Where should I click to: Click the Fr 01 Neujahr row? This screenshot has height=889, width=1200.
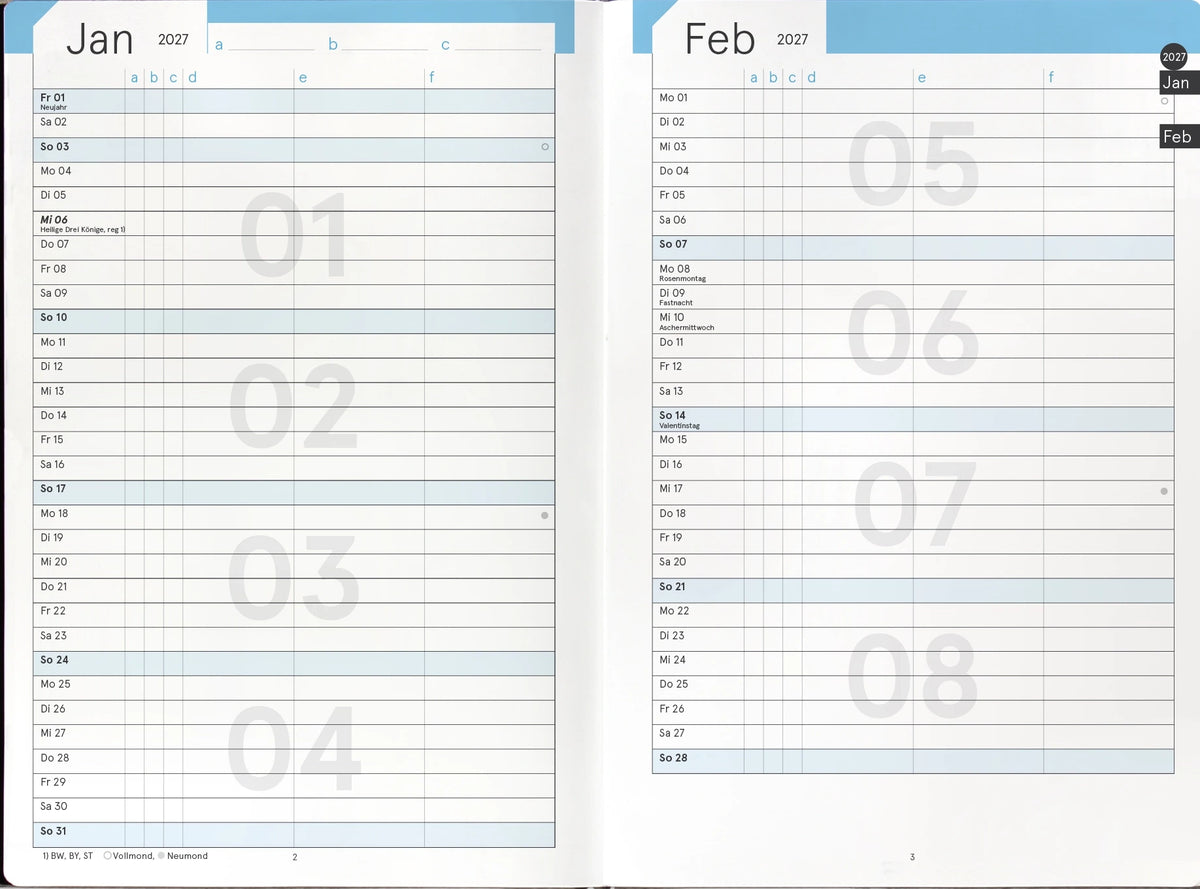(x=294, y=101)
